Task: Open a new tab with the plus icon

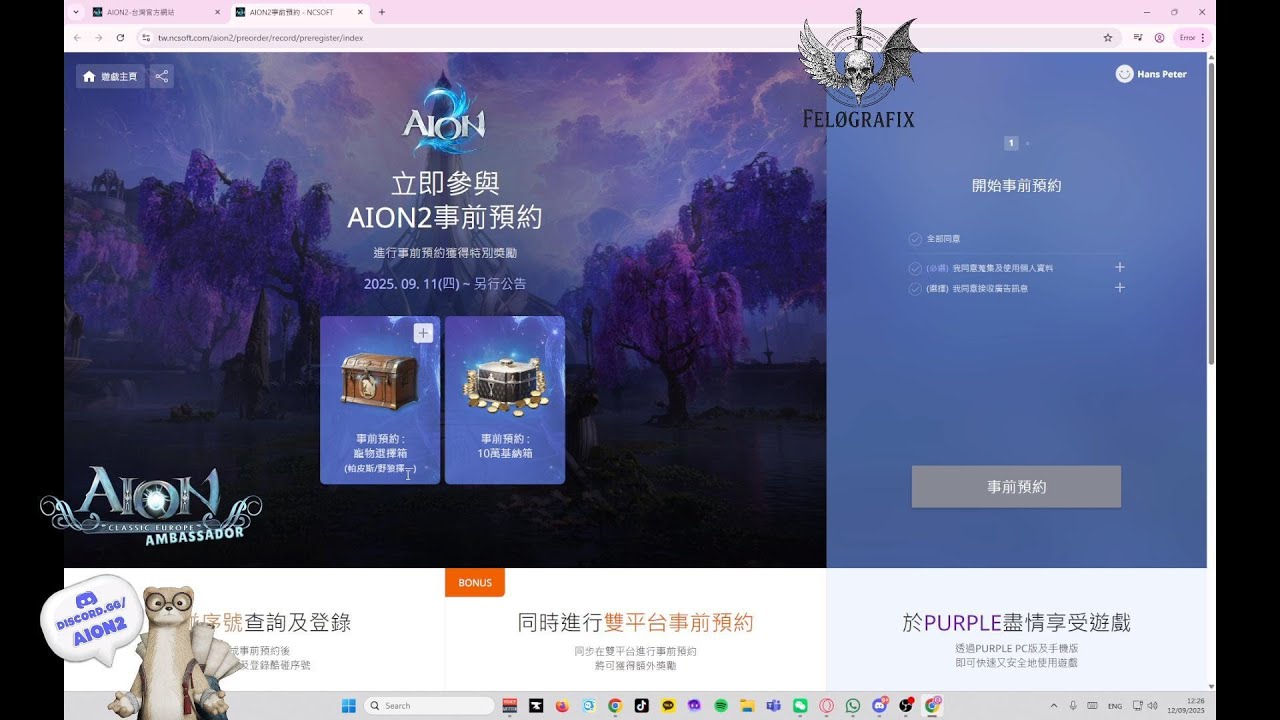Action: [x=382, y=12]
